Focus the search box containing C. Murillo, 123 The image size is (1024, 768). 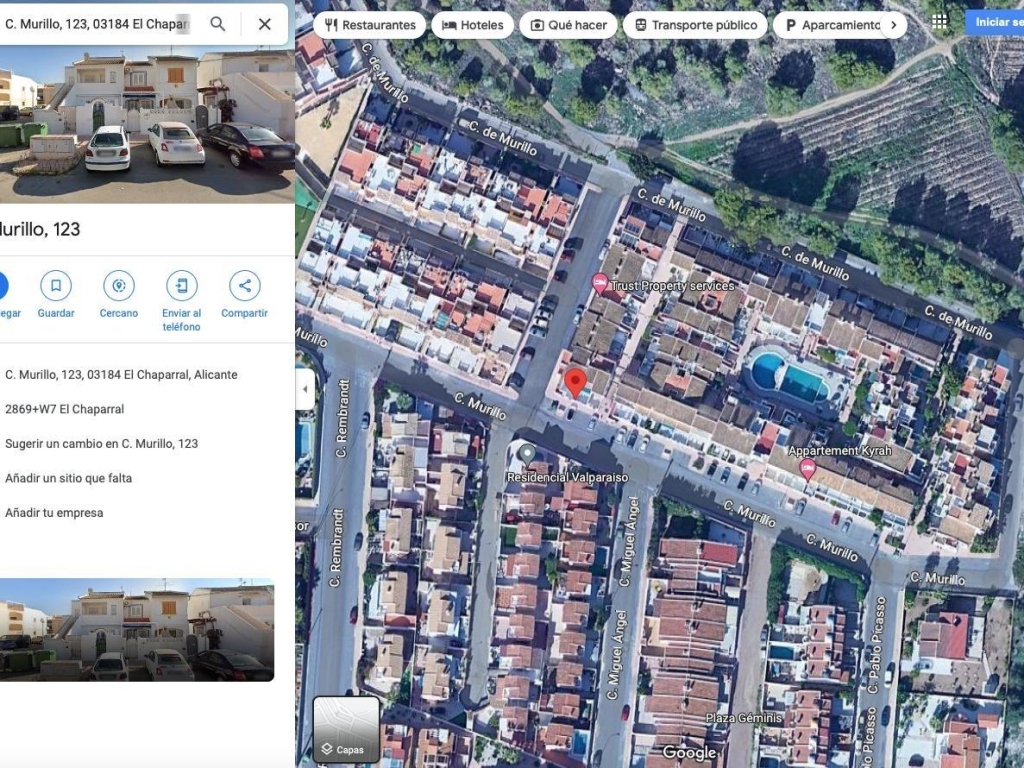98,24
